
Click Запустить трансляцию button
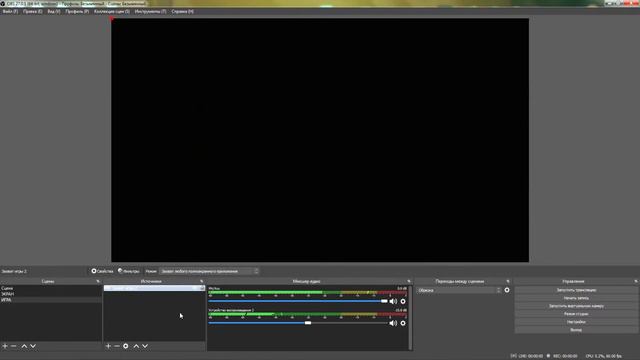[x=576, y=290]
